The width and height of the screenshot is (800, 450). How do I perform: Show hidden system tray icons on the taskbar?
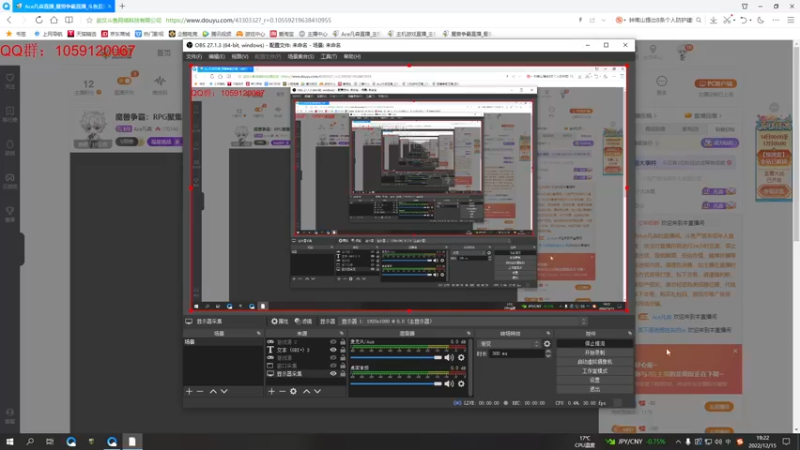(678, 441)
